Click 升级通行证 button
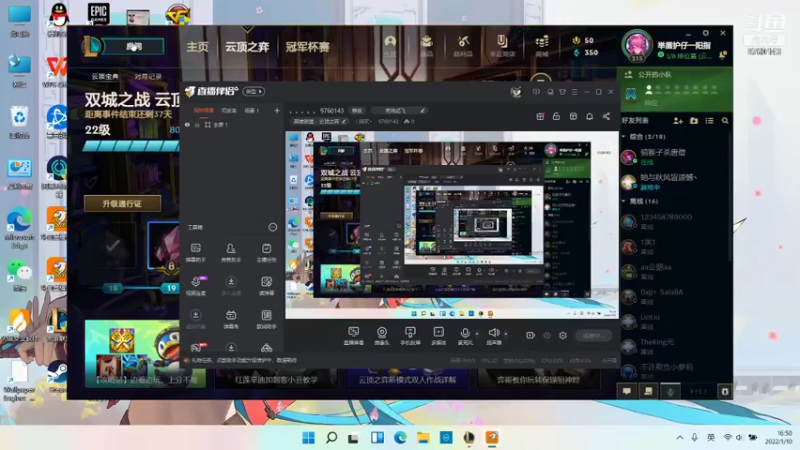Image resolution: width=800 pixels, height=450 pixels. [122, 204]
